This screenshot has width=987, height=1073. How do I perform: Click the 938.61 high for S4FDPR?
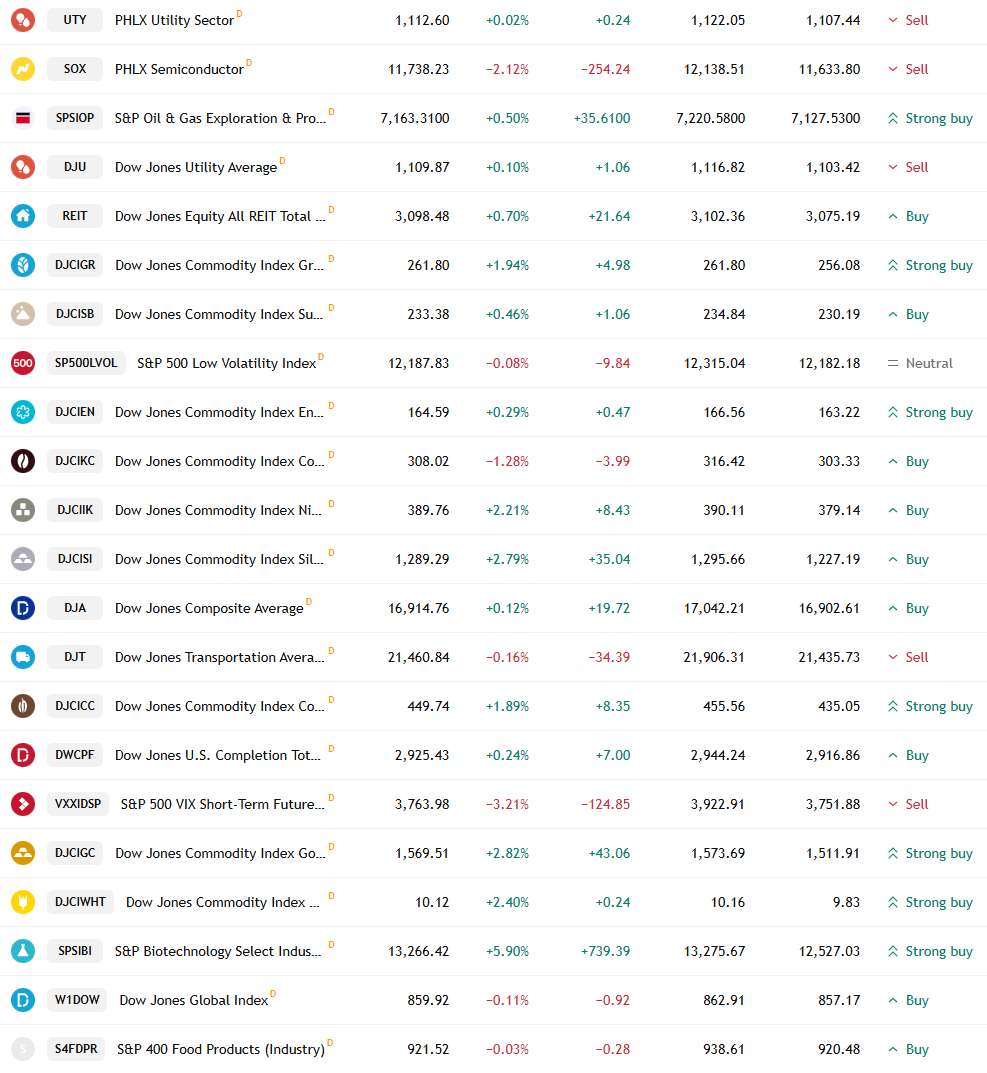(x=724, y=1049)
